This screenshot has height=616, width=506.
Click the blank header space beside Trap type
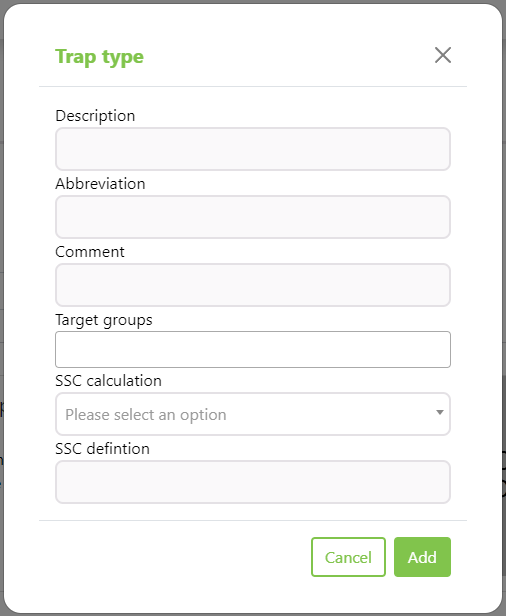(289, 57)
